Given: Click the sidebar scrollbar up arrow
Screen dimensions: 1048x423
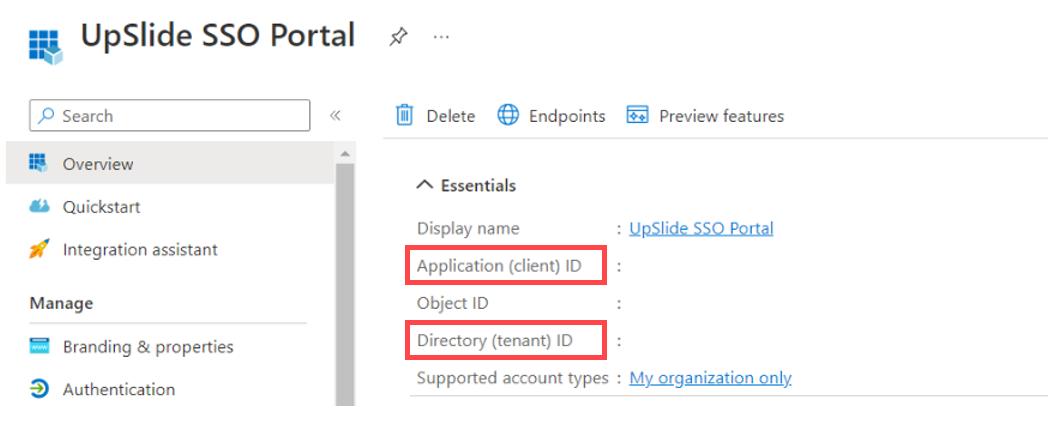Looking at the screenshot, I should click(x=345, y=154).
